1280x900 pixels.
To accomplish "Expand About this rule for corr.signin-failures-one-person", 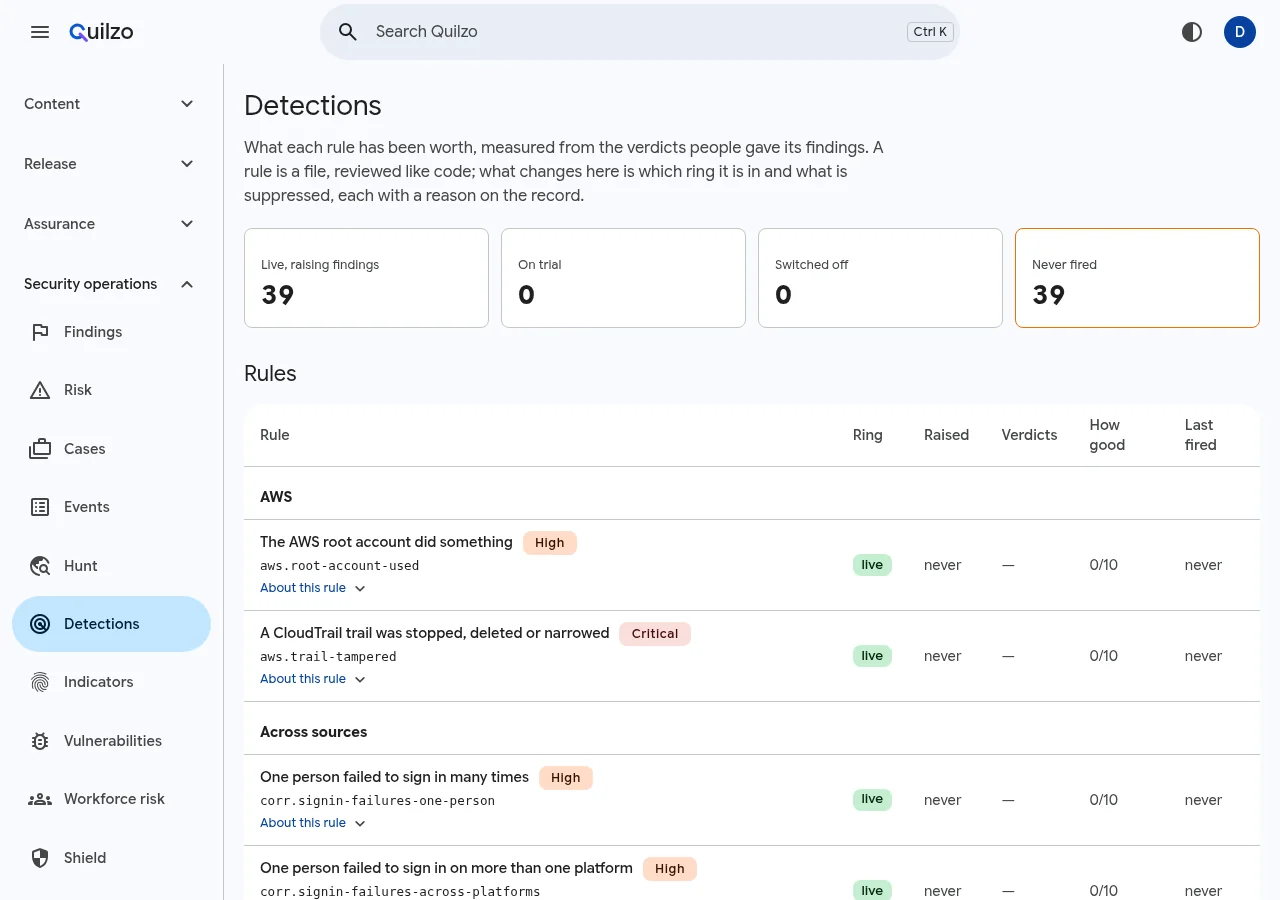I will coord(313,823).
